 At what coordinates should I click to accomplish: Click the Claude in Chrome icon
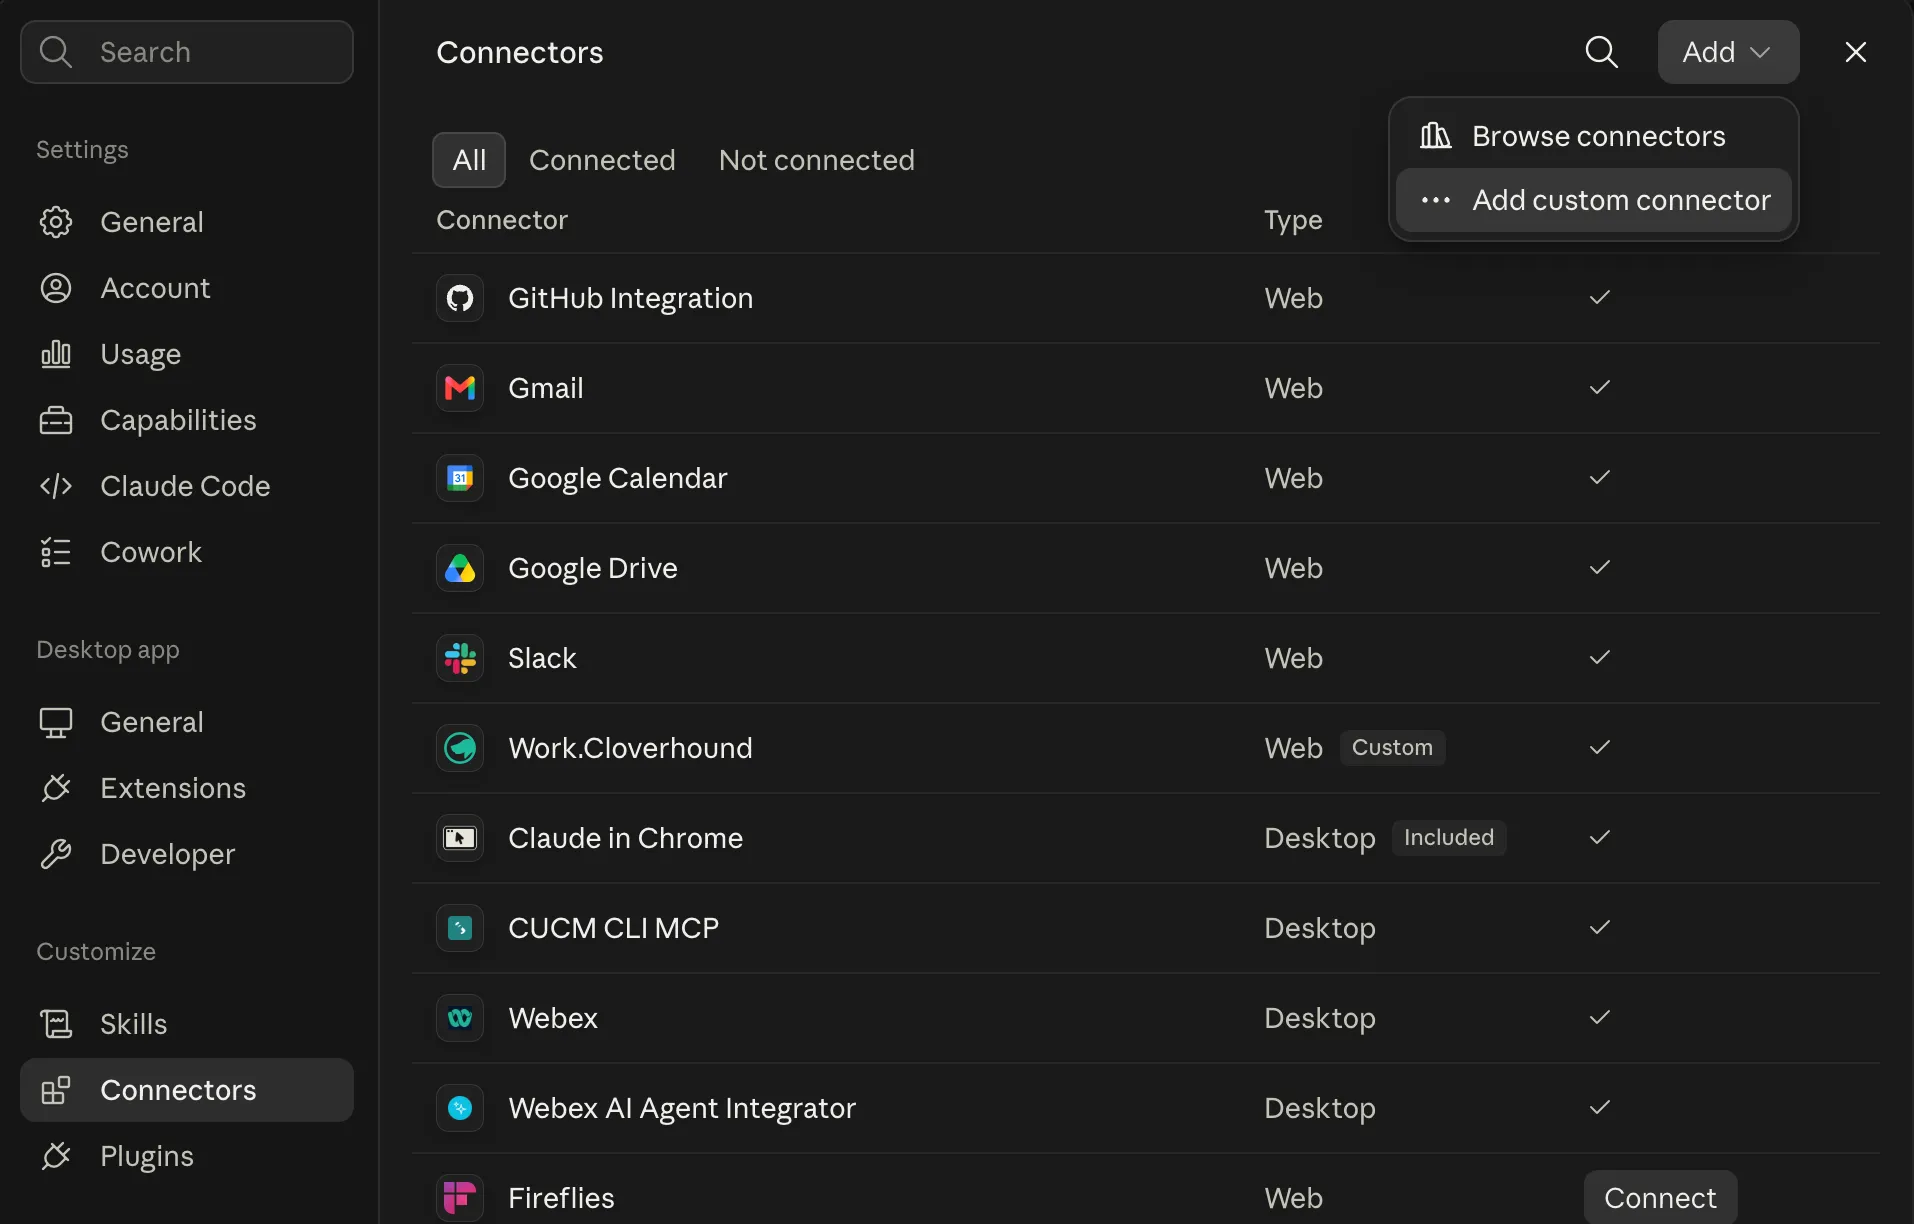point(460,838)
